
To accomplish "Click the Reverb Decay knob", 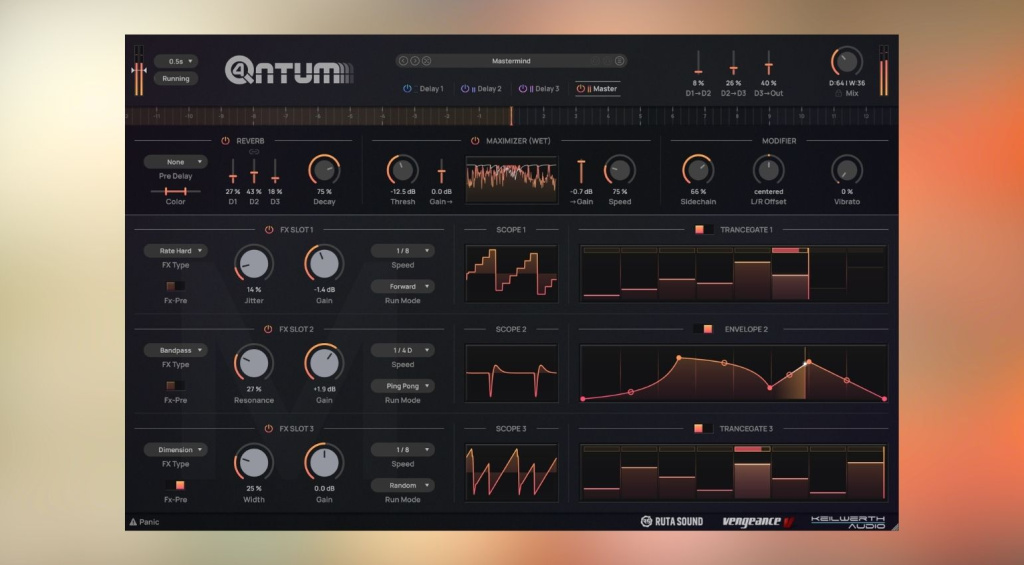I will (x=325, y=170).
